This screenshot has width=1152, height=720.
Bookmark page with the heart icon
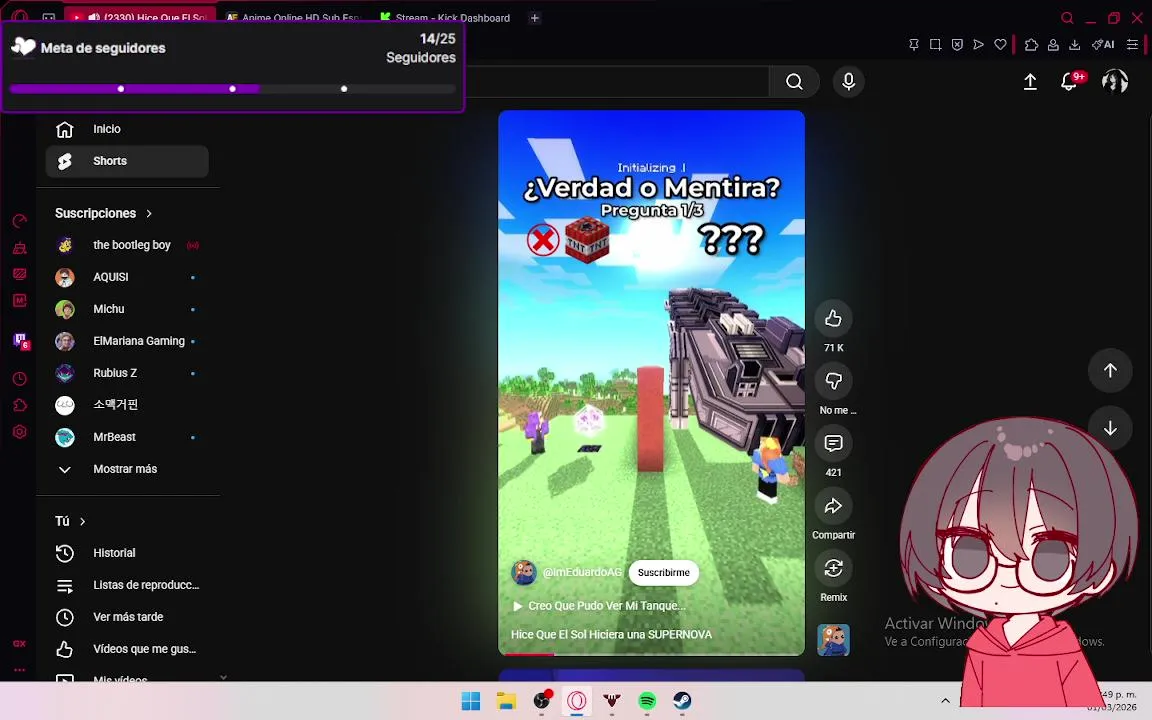[1000, 45]
